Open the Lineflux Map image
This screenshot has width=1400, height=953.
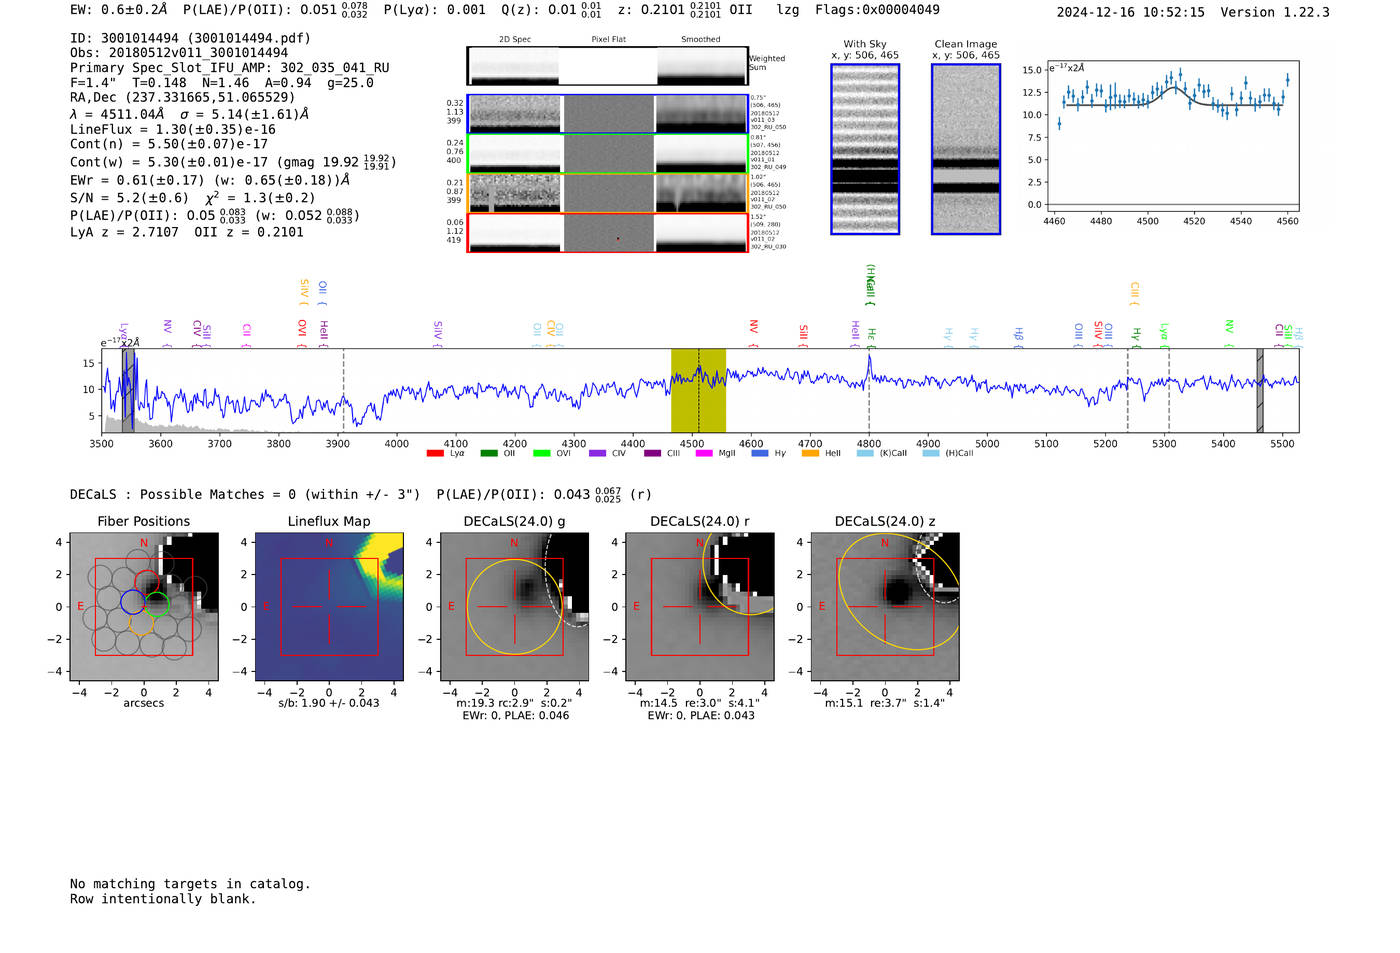point(329,607)
